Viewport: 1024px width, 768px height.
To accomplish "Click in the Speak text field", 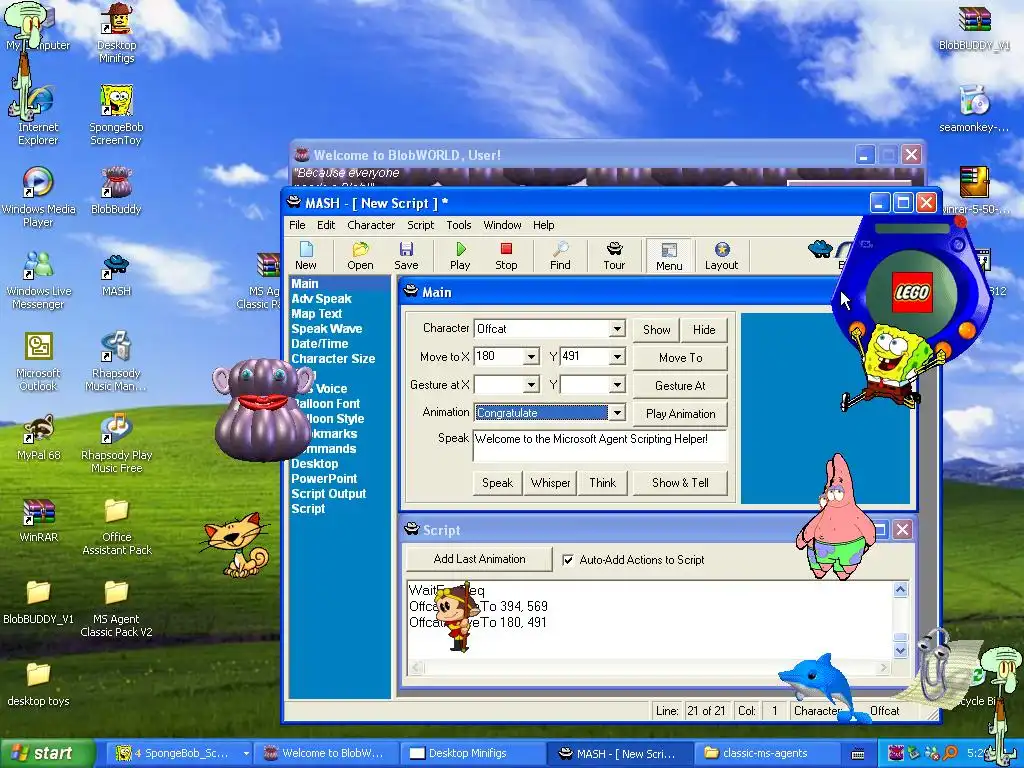I will pyautogui.click(x=600, y=446).
